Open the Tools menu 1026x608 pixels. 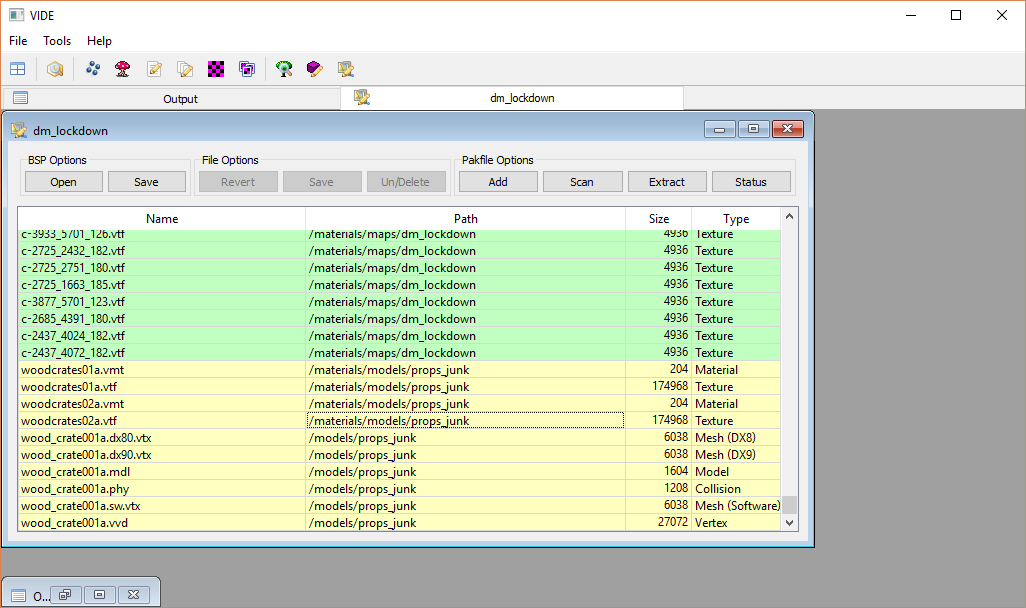(x=57, y=41)
